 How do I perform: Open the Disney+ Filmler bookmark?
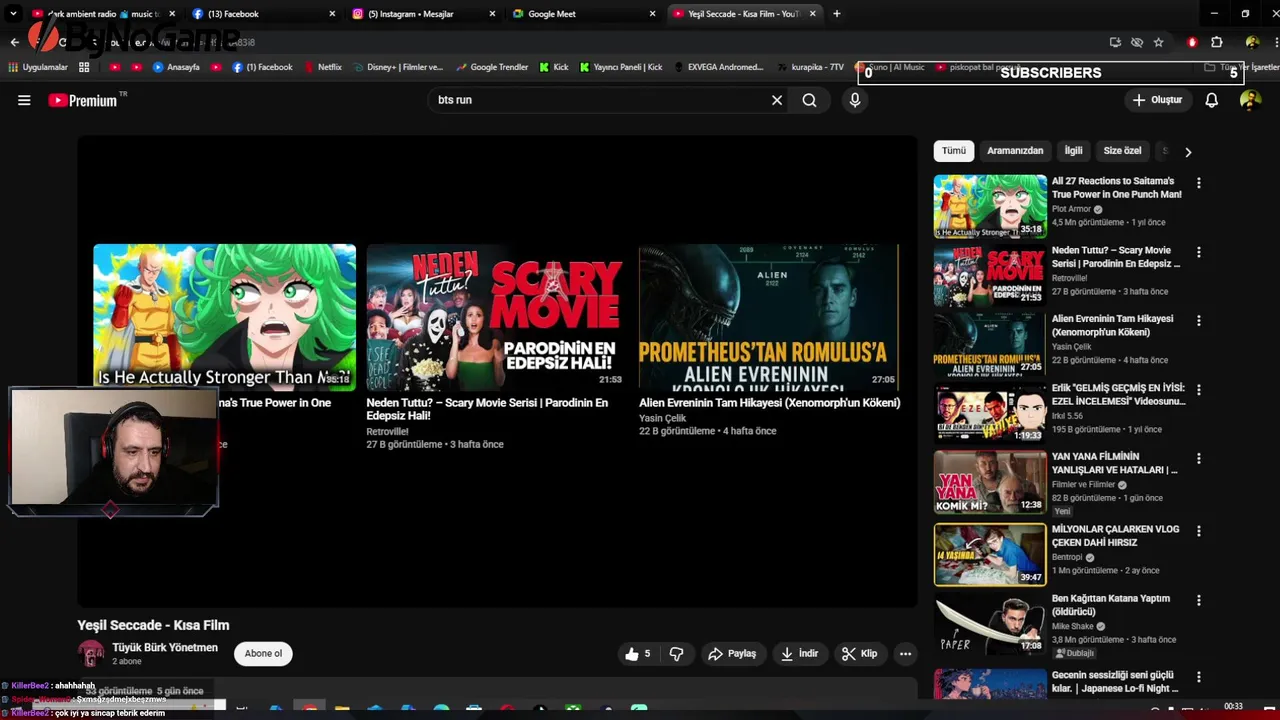coord(396,67)
